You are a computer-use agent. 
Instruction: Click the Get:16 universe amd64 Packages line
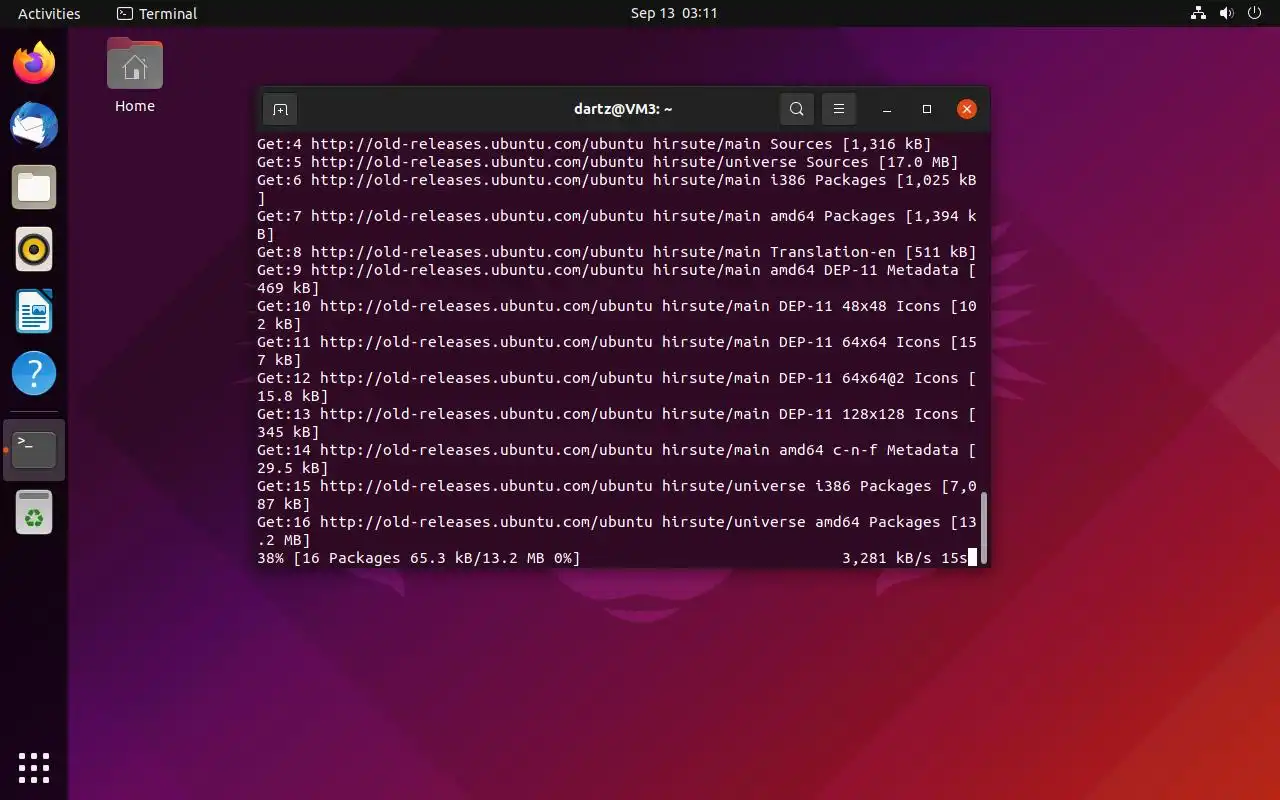click(x=617, y=531)
